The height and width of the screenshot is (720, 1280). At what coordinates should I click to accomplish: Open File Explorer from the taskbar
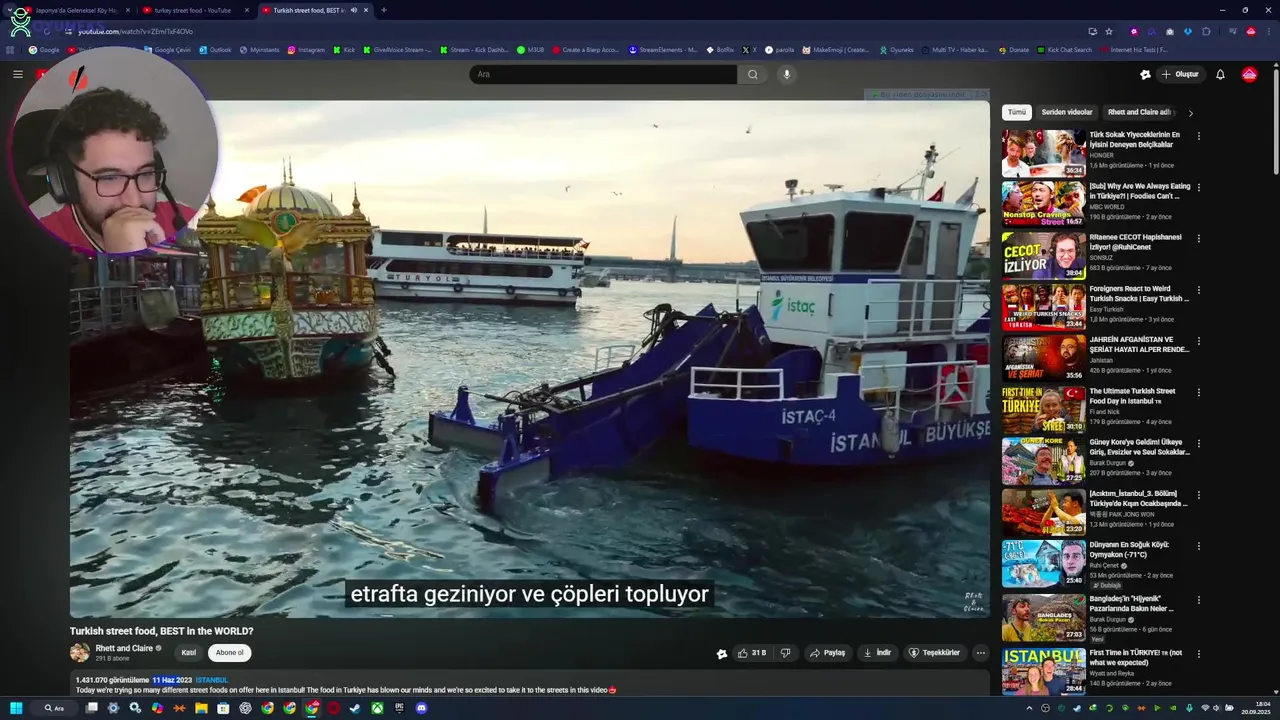201,708
